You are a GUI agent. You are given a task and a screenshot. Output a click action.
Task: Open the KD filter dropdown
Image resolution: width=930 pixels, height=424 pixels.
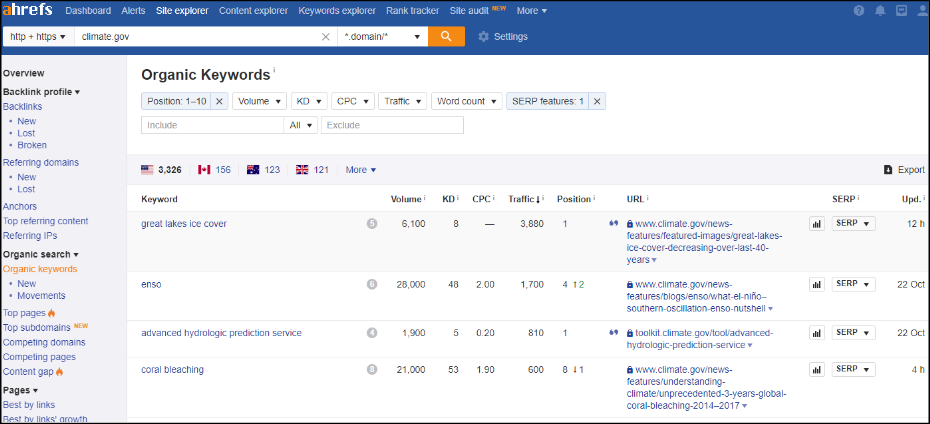point(309,101)
